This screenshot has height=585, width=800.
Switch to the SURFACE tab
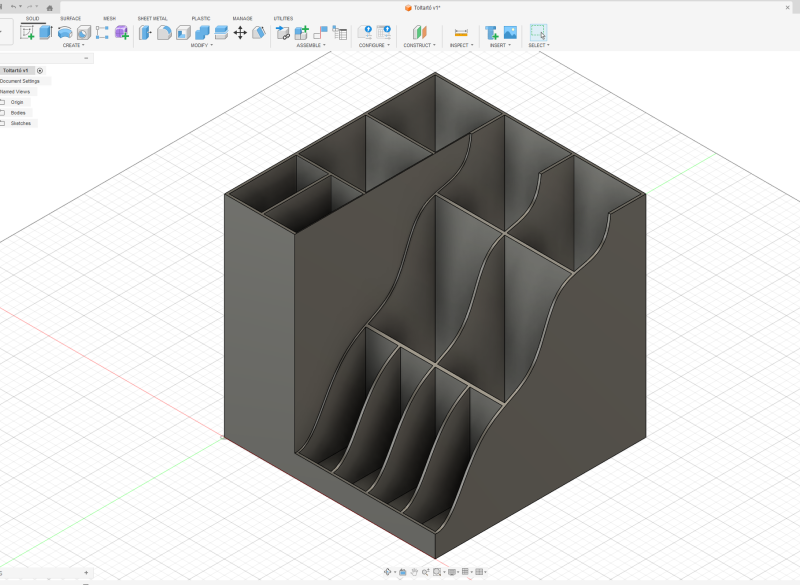coord(70,18)
